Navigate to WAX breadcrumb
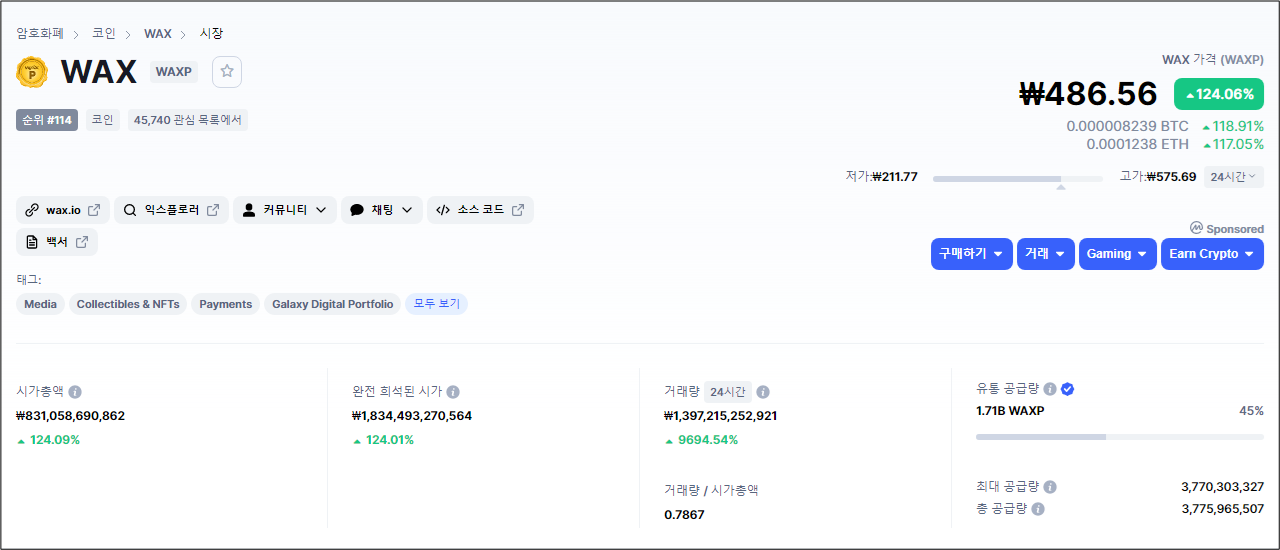The width and height of the screenshot is (1280, 550). [x=158, y=33]
